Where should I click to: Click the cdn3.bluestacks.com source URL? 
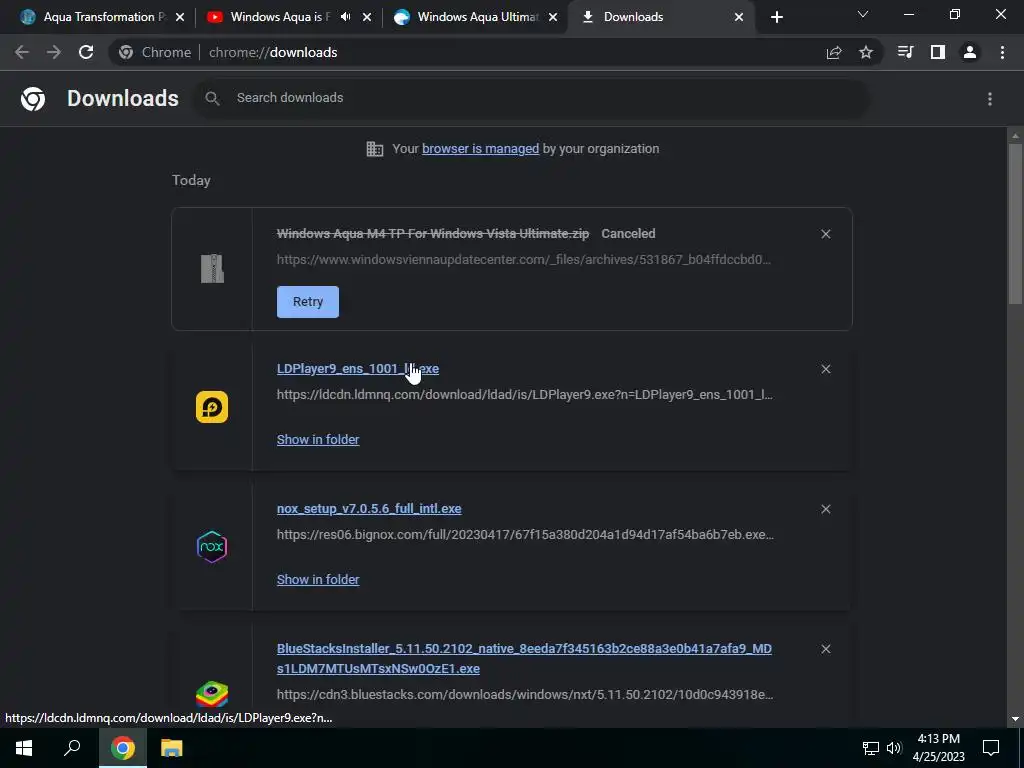click(x=525, y=694)
